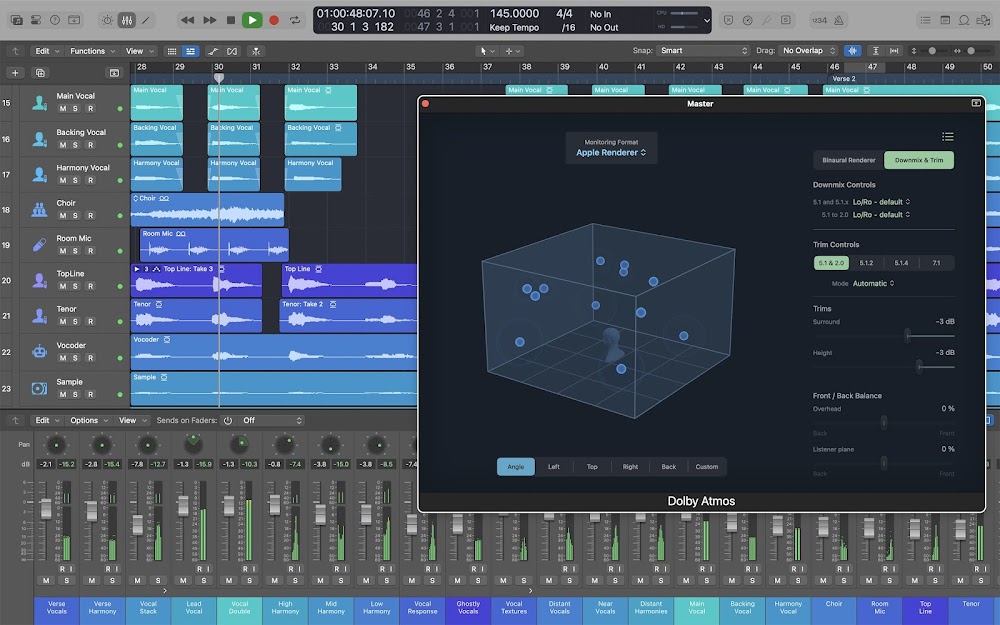This screenshot has width=1000, height=625.
Task: Select the 5.1.2 trim button
Action: (866, 263)
